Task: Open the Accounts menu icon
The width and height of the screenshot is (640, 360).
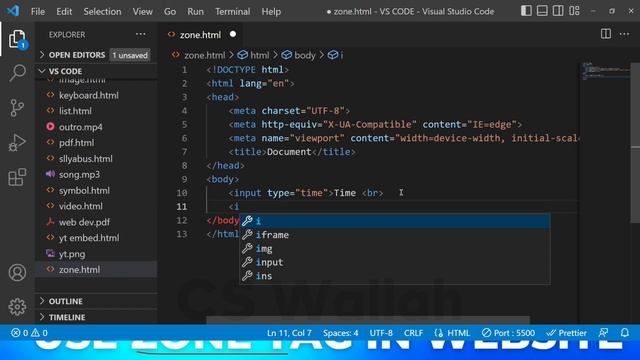Action: coord(17,273)
